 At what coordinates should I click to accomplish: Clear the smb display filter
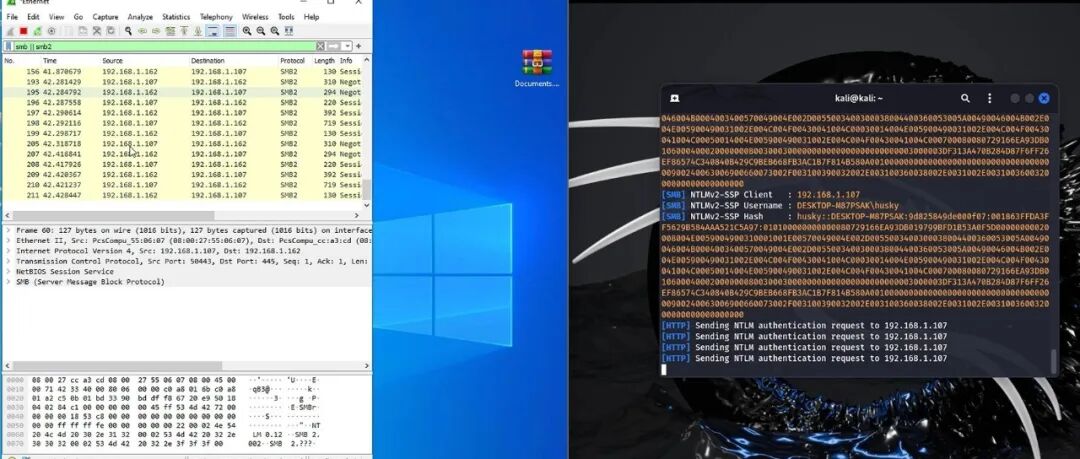(x=320, y=46)
